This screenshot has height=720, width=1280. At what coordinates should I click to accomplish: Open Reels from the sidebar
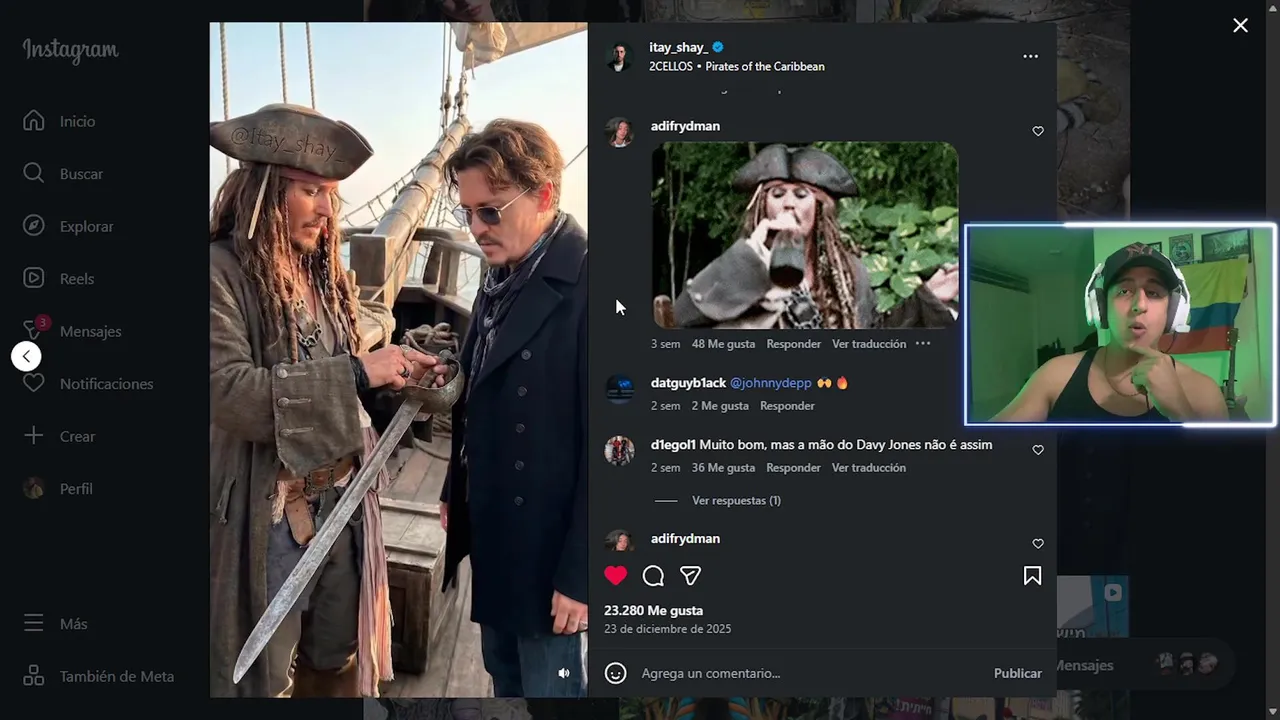coord(34,278)
